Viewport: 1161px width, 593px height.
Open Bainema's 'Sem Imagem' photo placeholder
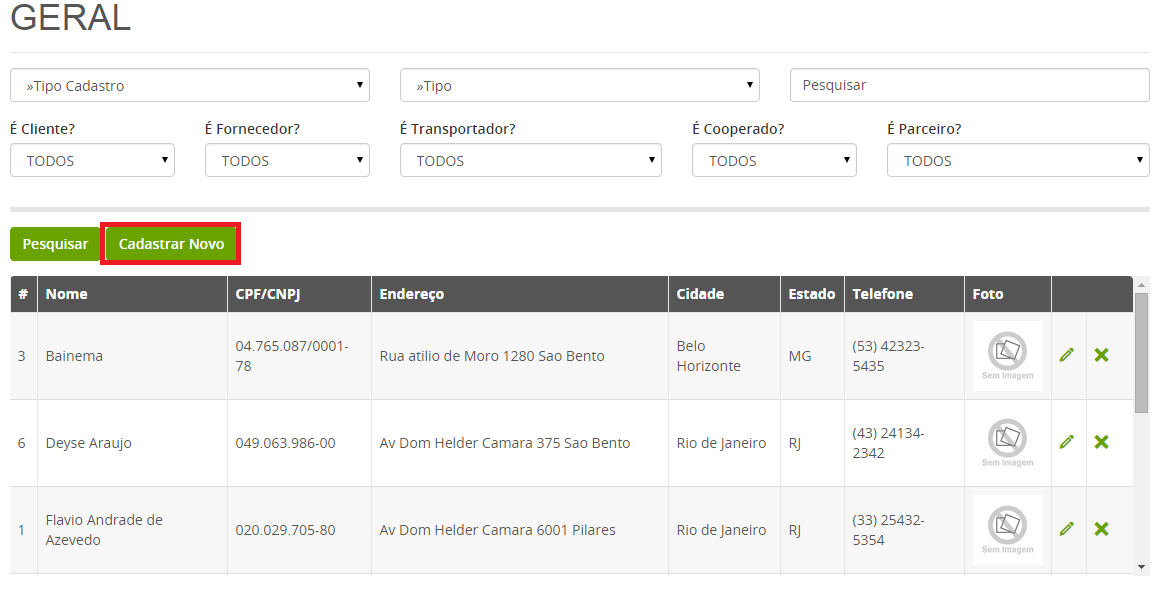[x=1007, y=355]
